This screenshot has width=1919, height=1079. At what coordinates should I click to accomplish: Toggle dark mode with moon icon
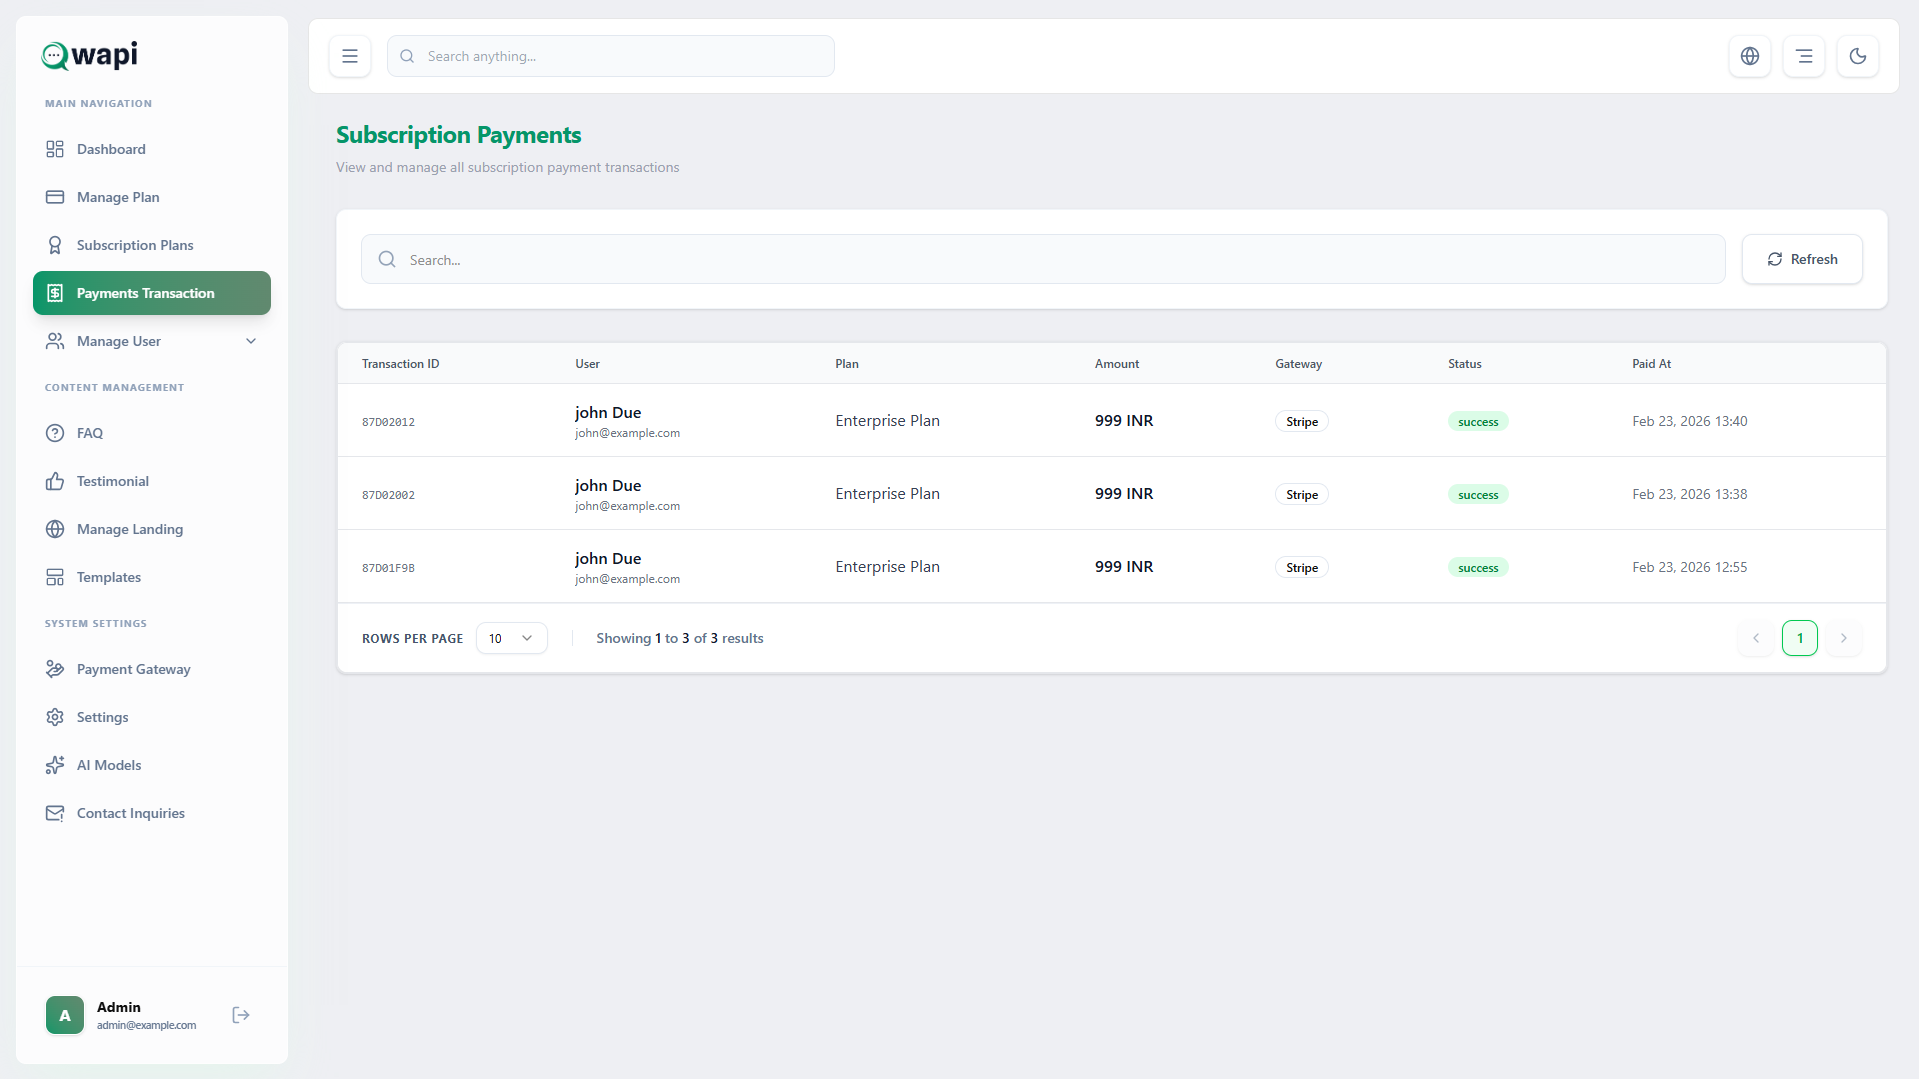[1858, 56]
